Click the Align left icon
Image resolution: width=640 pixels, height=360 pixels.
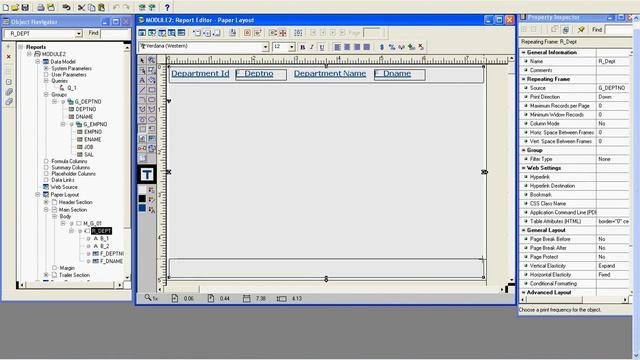point(337,47)
